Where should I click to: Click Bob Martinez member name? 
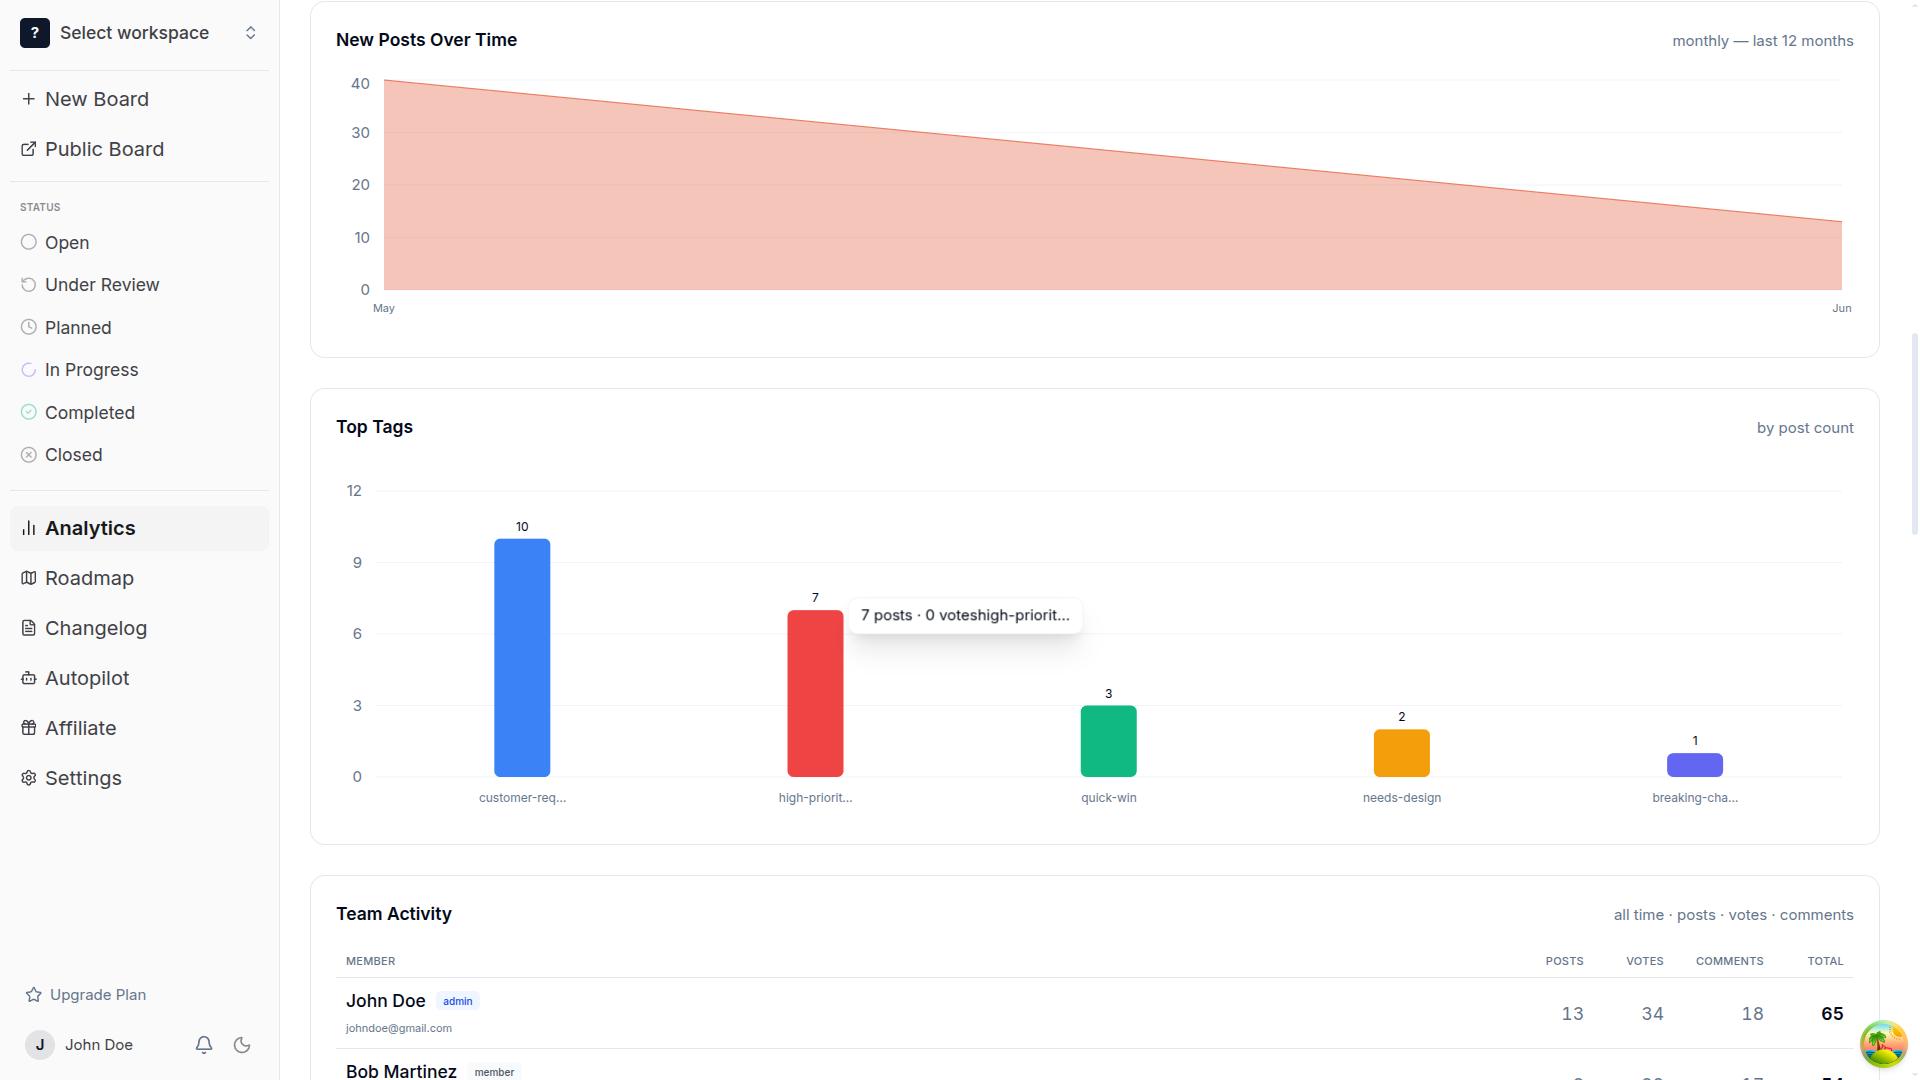pyautogui.click(x=401, y=1071)
